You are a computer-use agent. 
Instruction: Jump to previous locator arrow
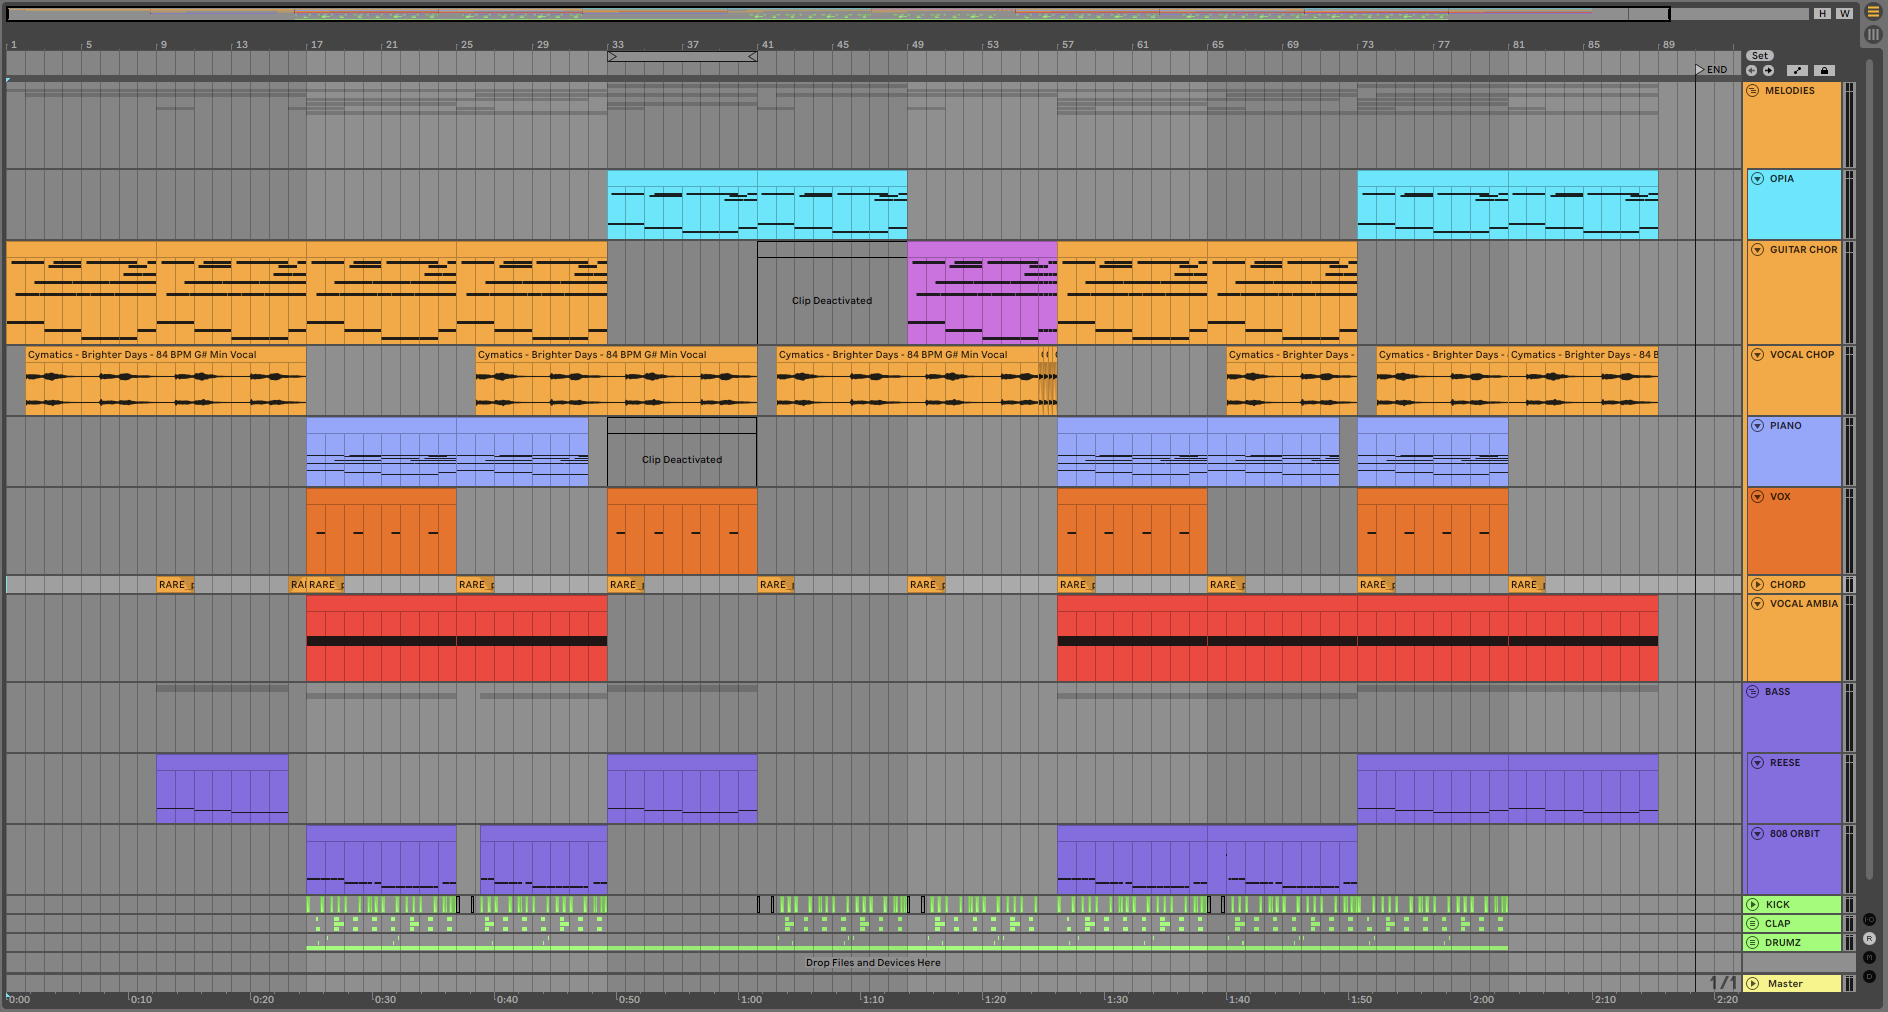[x=1751, y=70]
